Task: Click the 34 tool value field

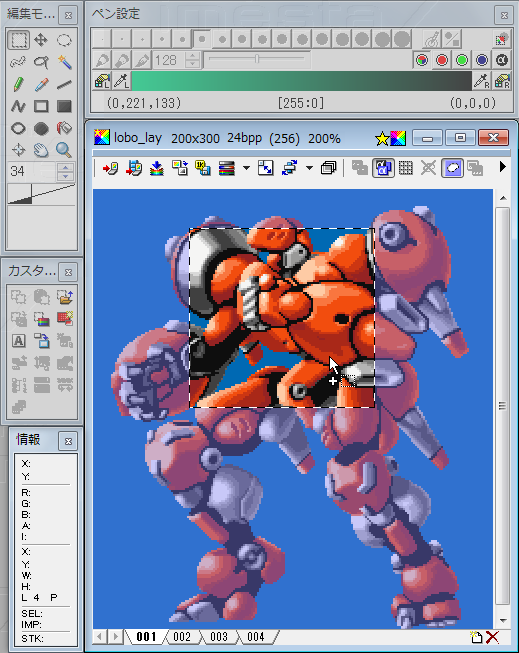Action: [x=32, y=171]
